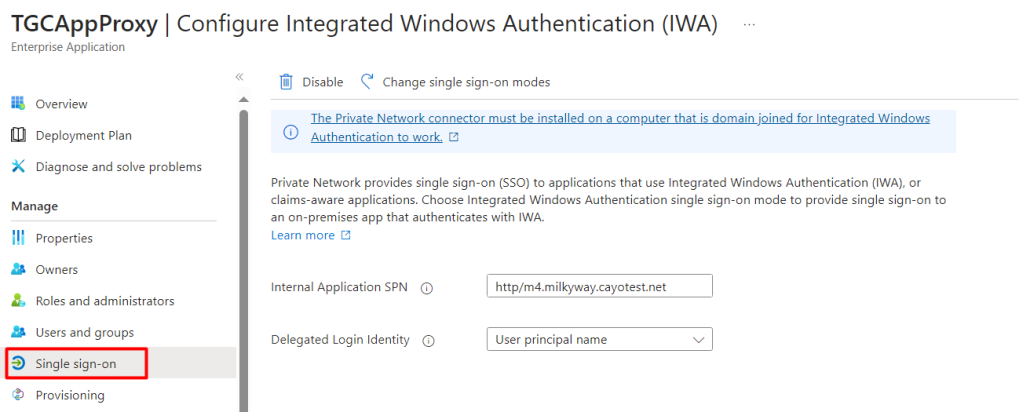Click the Diagnose and solve problems wrench icon
1019x412 pixels.
18,166
